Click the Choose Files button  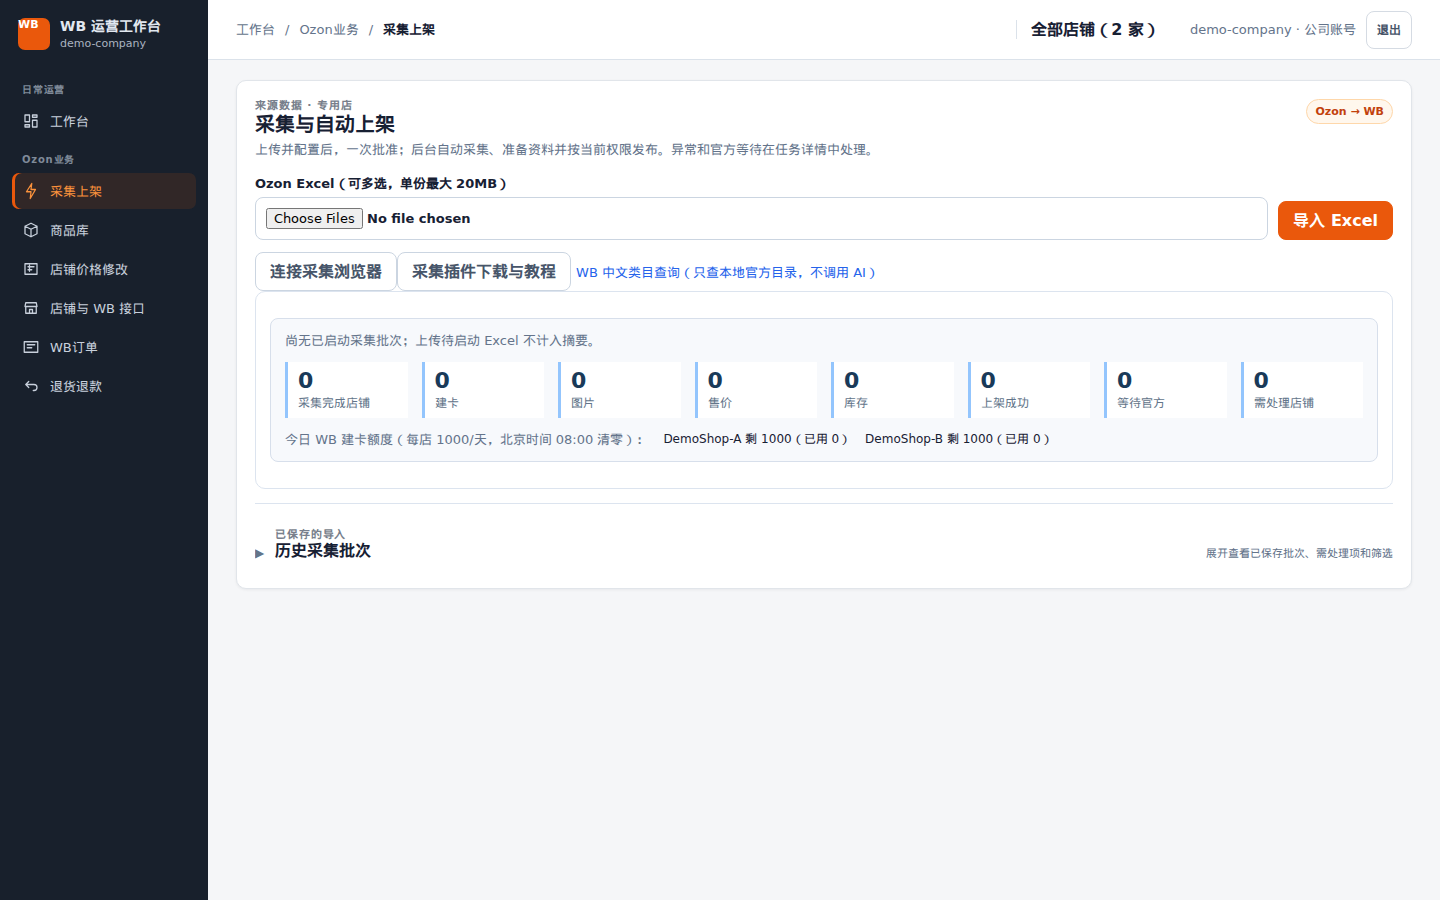(314, 218)
